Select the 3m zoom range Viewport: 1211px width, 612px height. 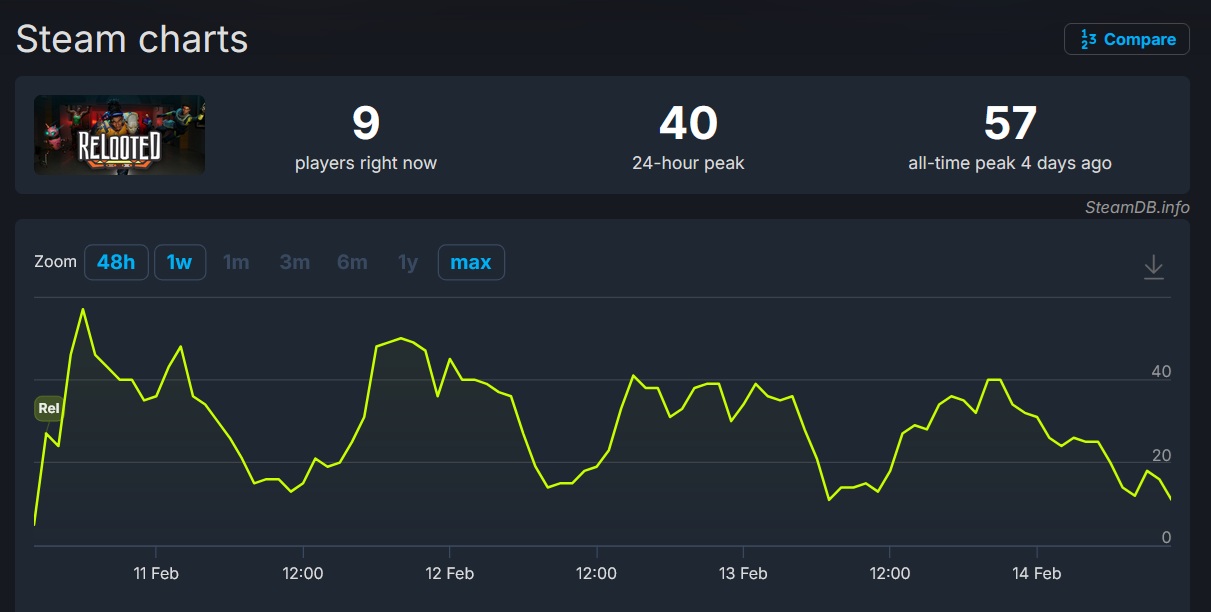[x=295, y=262]
